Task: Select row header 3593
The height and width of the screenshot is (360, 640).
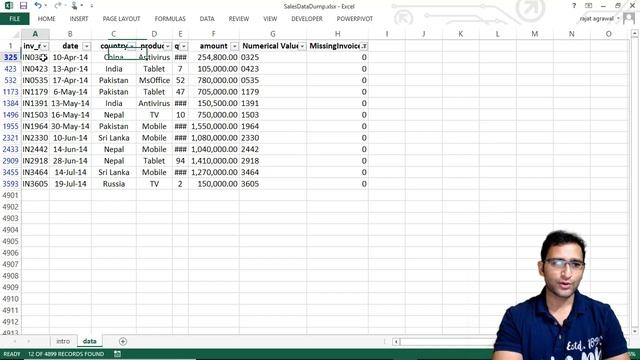Action: click(10, 184)
